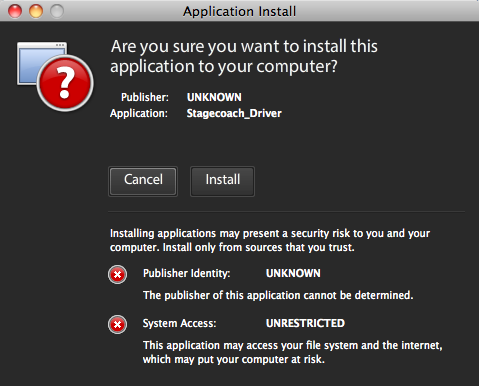Image resolution: width=479 pixels, height=386 pixels.
Task: Click the install confirmation heading question
Action: [244, 56]
